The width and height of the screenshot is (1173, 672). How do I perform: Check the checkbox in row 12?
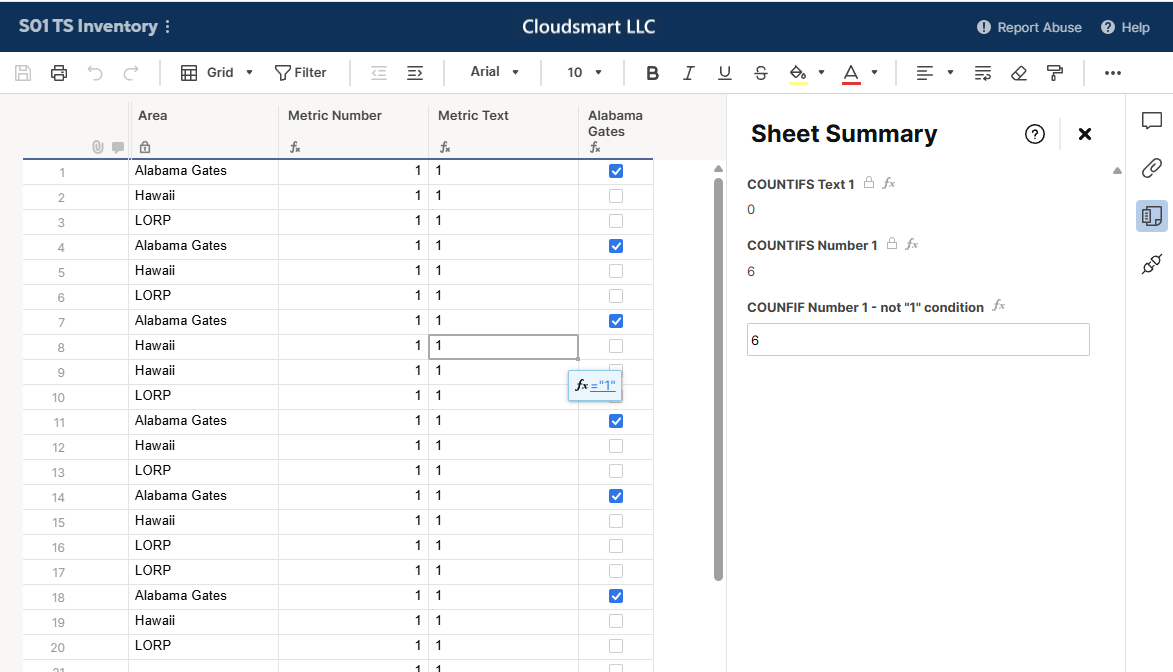coord(616,446)
